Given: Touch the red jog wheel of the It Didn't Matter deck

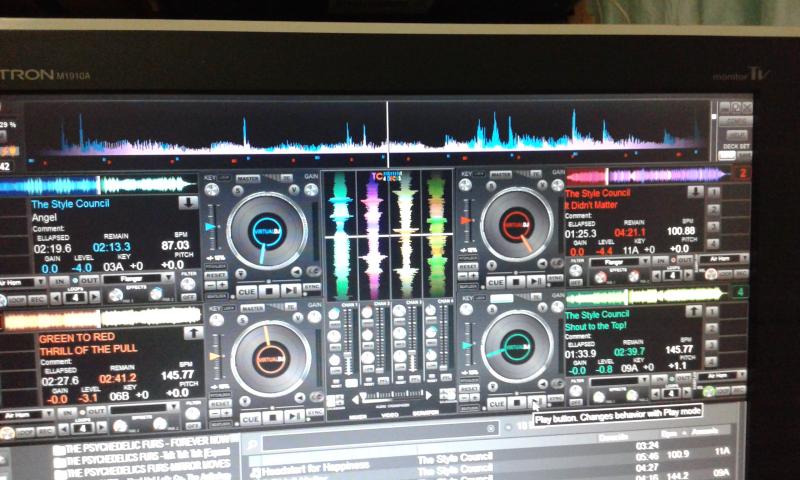Looking at the screenshot, I should click(x=517, y=224).
